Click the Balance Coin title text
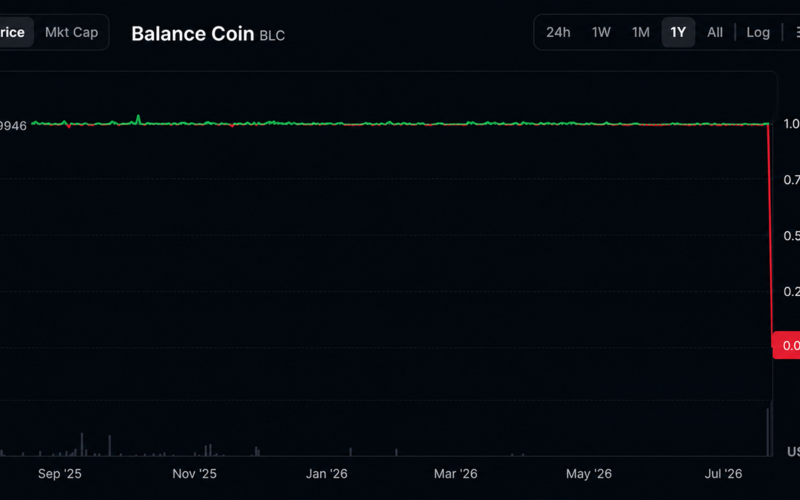 (x=192, y=34)
